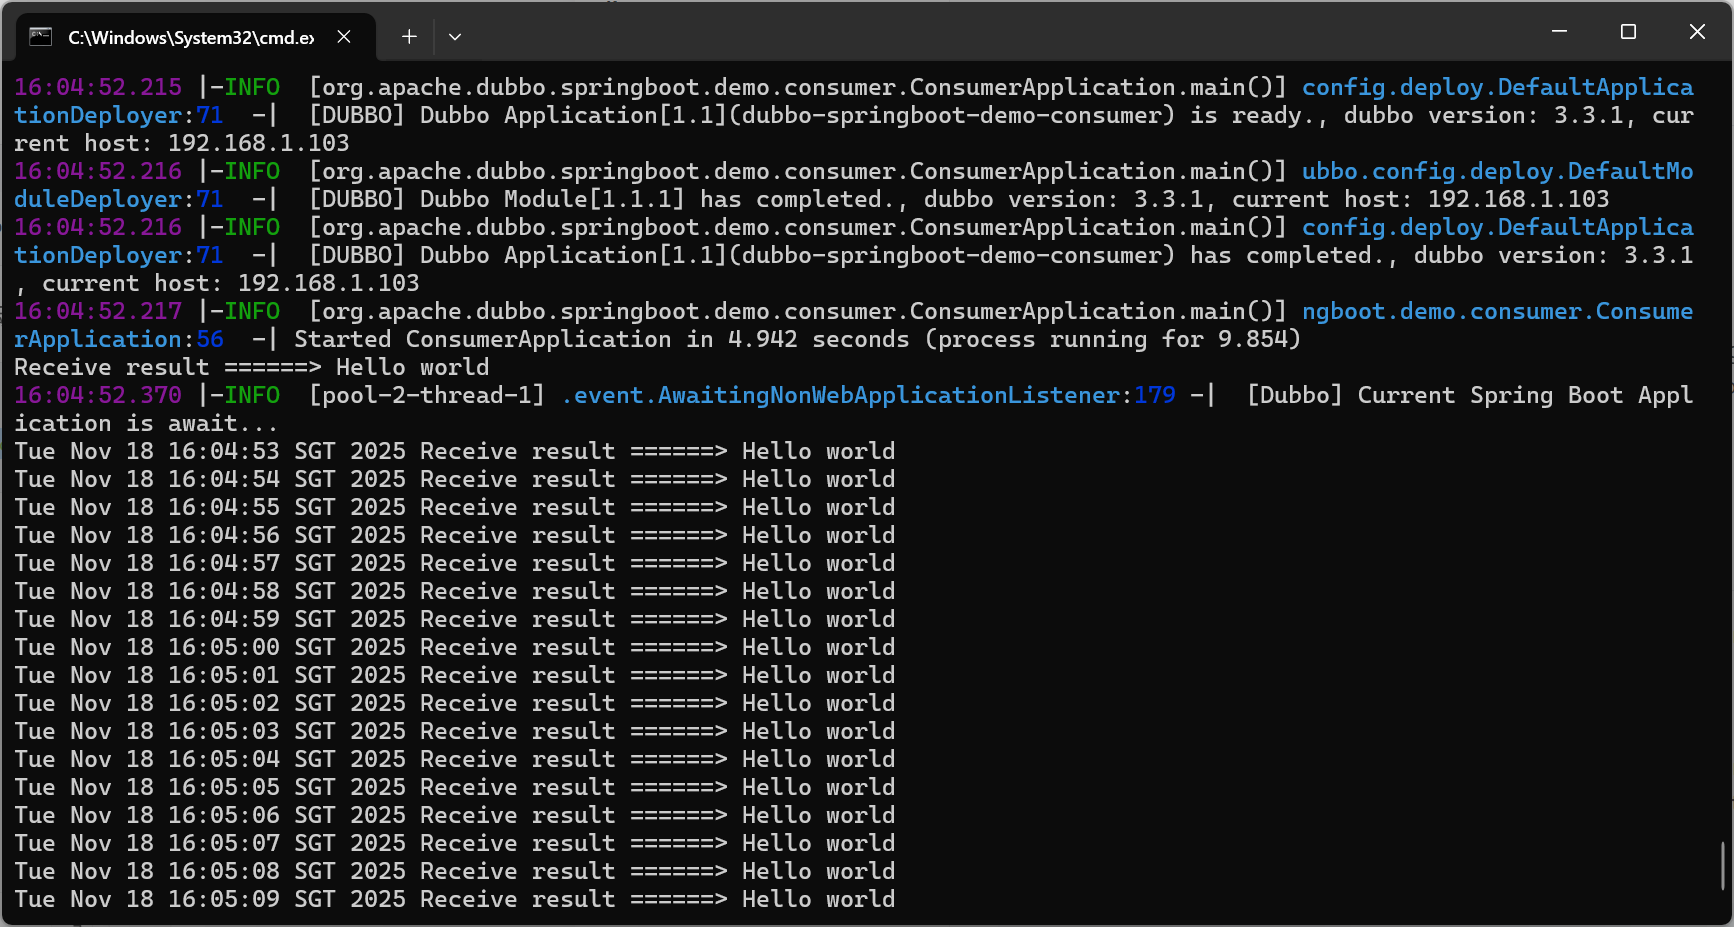Click the 'ication is await...' line
The image size is (1734, 927).
[x=146, y=423]
